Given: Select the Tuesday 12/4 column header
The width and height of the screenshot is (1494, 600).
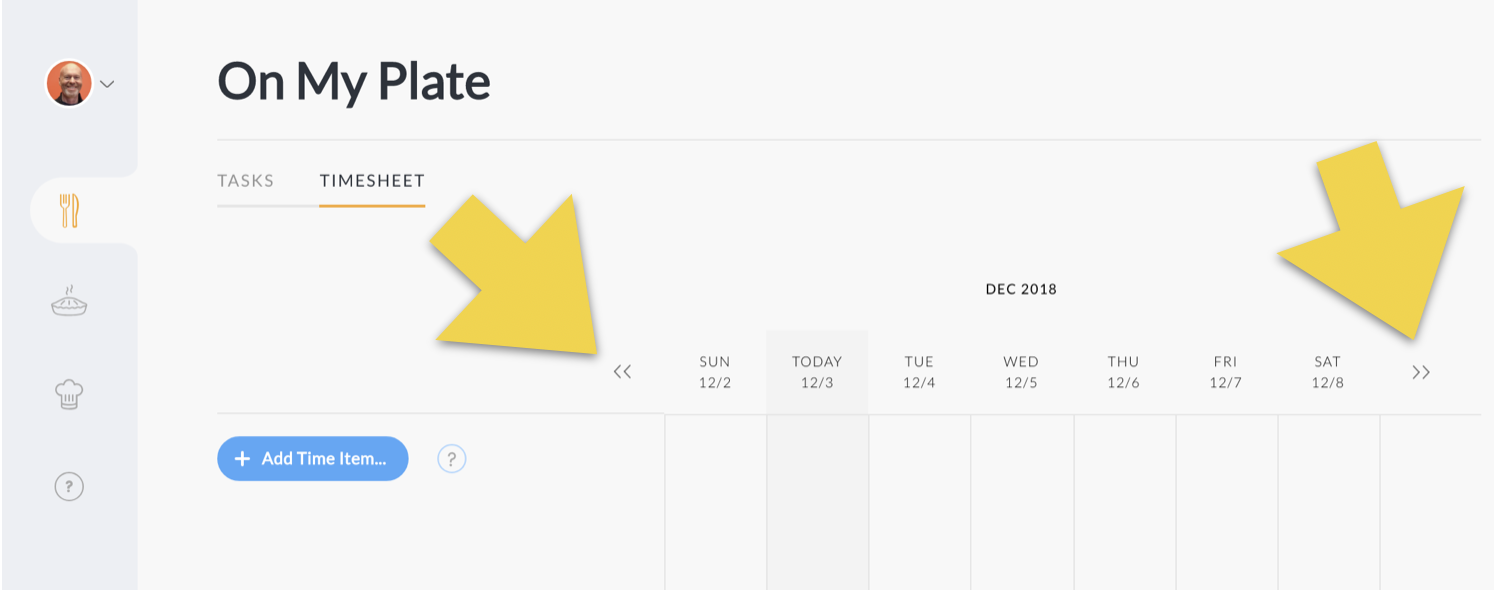Looking at the screenshot, I should [919, 372].
